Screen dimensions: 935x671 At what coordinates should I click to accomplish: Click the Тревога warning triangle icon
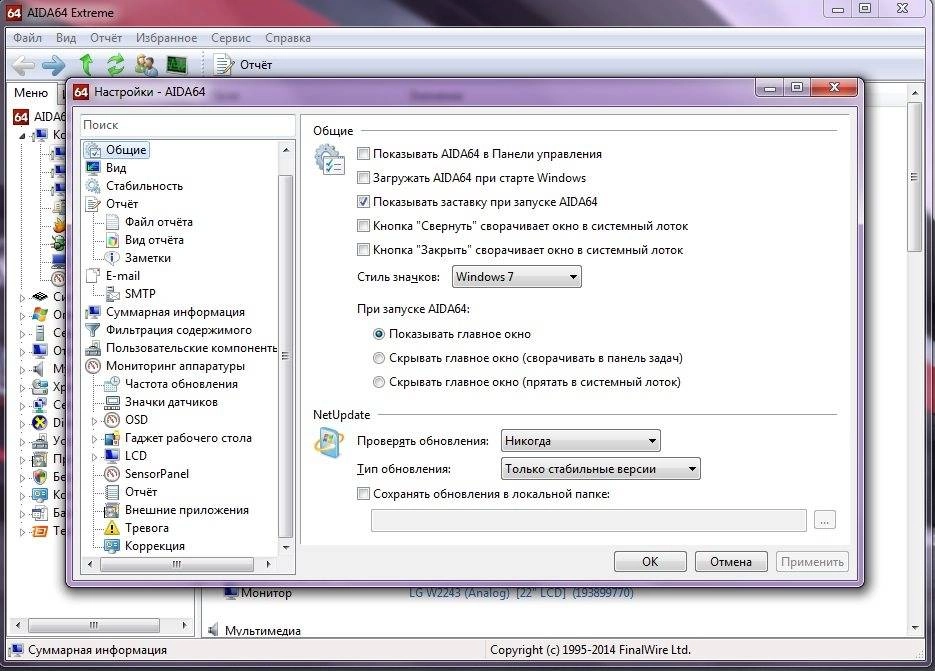pos(112,528)
